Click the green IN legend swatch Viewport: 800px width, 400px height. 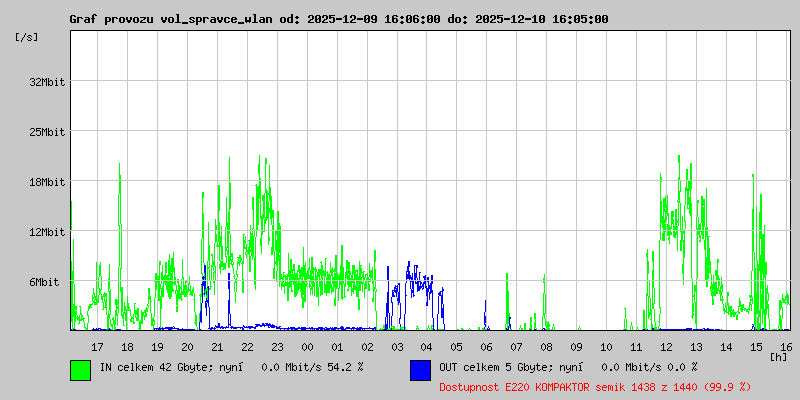pos(81,370)
